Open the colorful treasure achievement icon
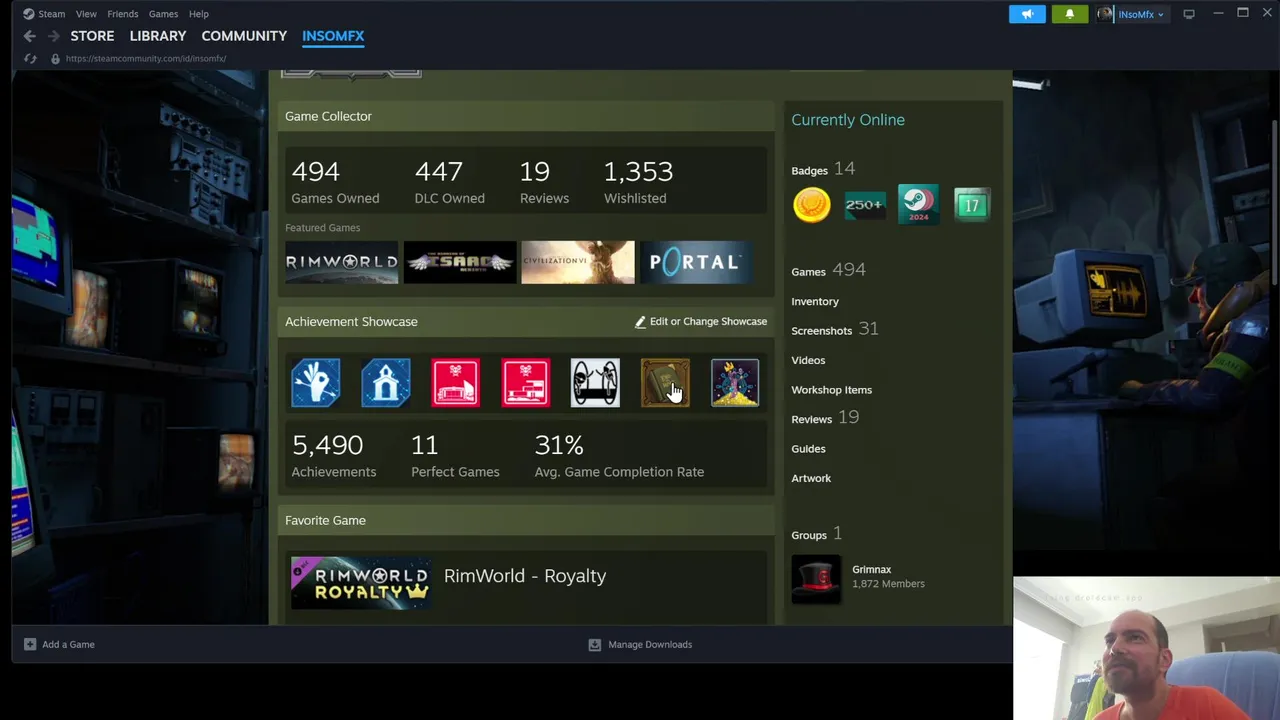The height and width of the screenshot is (720, 1280). click(735, 383)
